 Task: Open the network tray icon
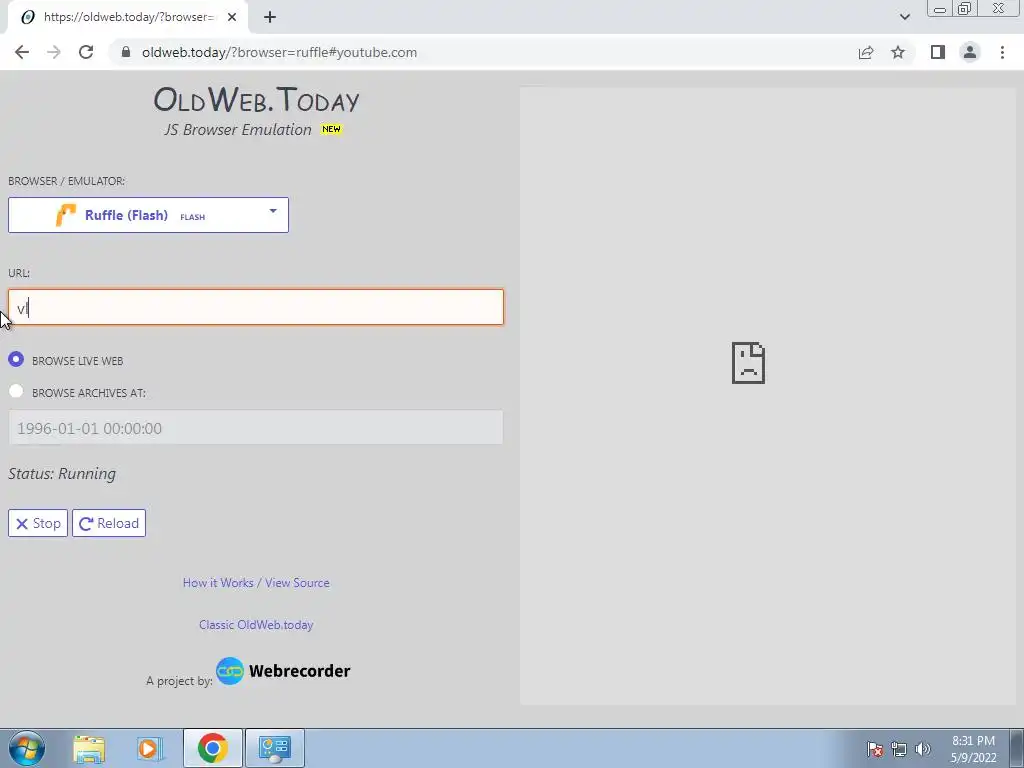(x=899, y=749)
